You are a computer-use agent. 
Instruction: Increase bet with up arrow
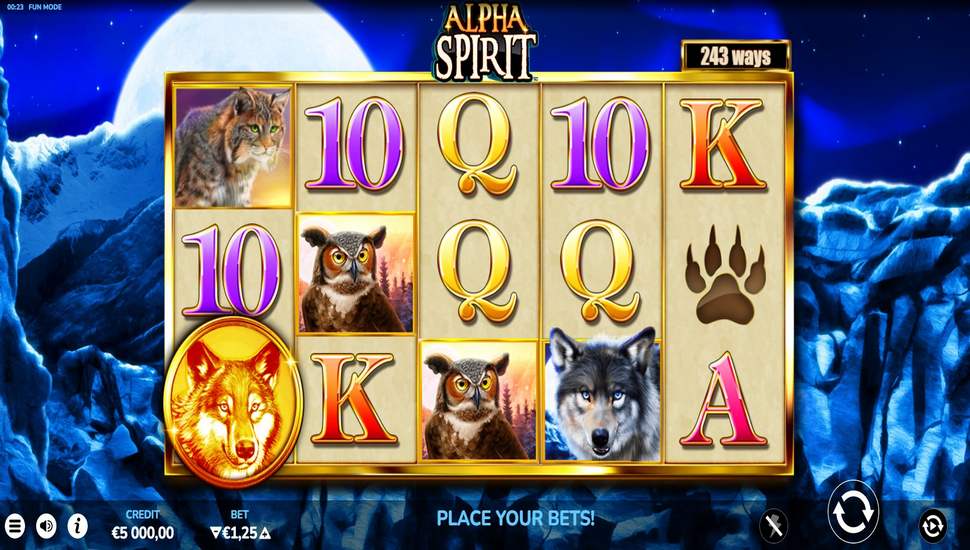coord(265,532)
